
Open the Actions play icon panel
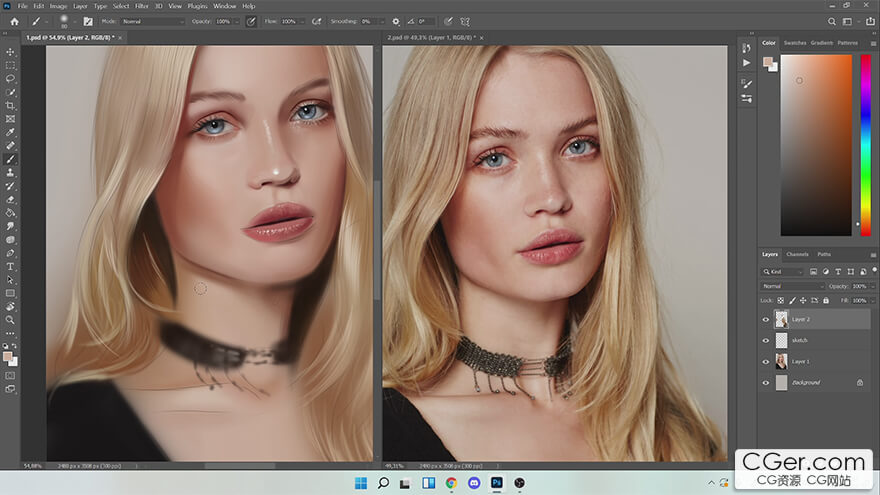(x=746, y=63)
